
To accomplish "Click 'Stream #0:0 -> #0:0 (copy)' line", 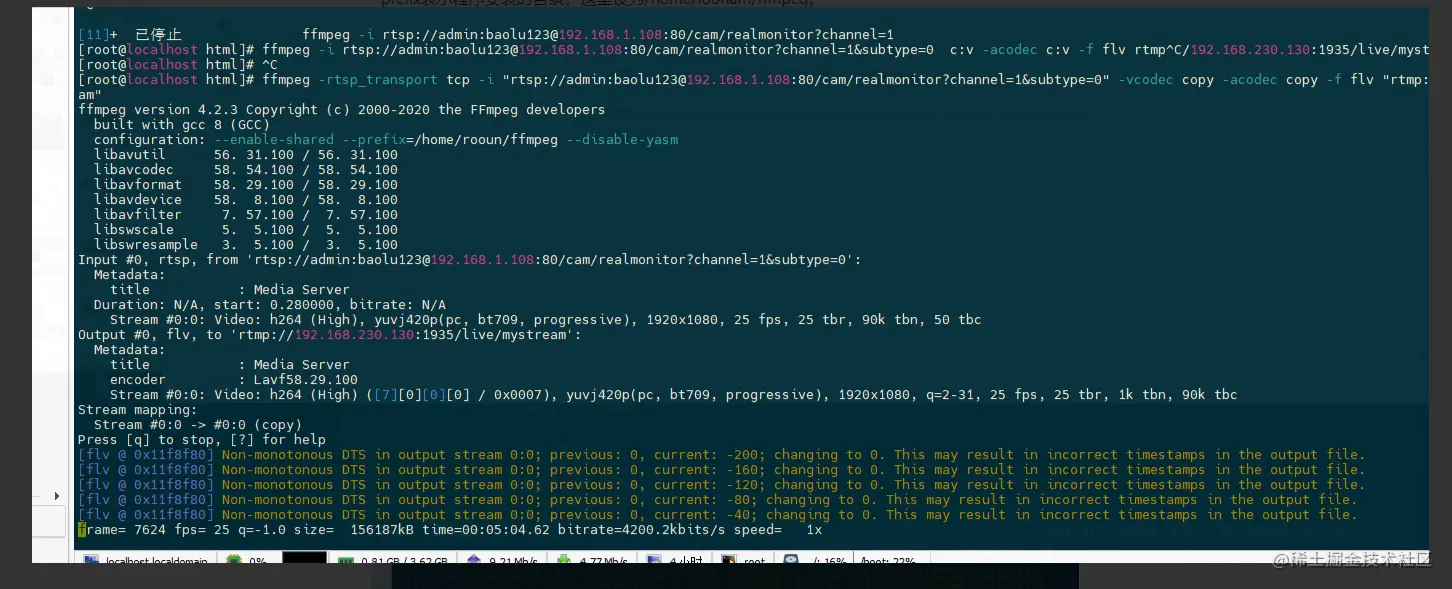I will click(x=198, y=424).
